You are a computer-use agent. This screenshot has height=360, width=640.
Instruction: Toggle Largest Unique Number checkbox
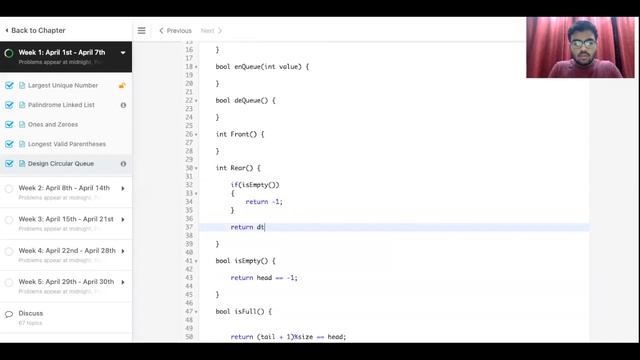coord(9,85)
